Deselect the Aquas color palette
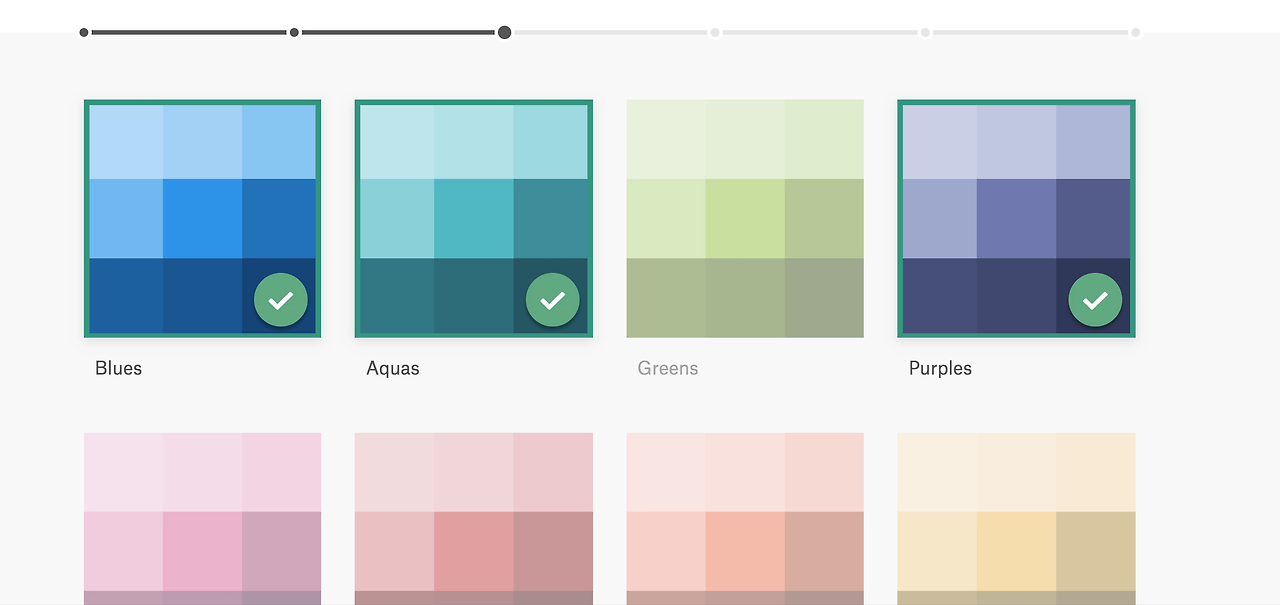The height and width of the screenshot is (605, 1280). (x=474, y=218)
